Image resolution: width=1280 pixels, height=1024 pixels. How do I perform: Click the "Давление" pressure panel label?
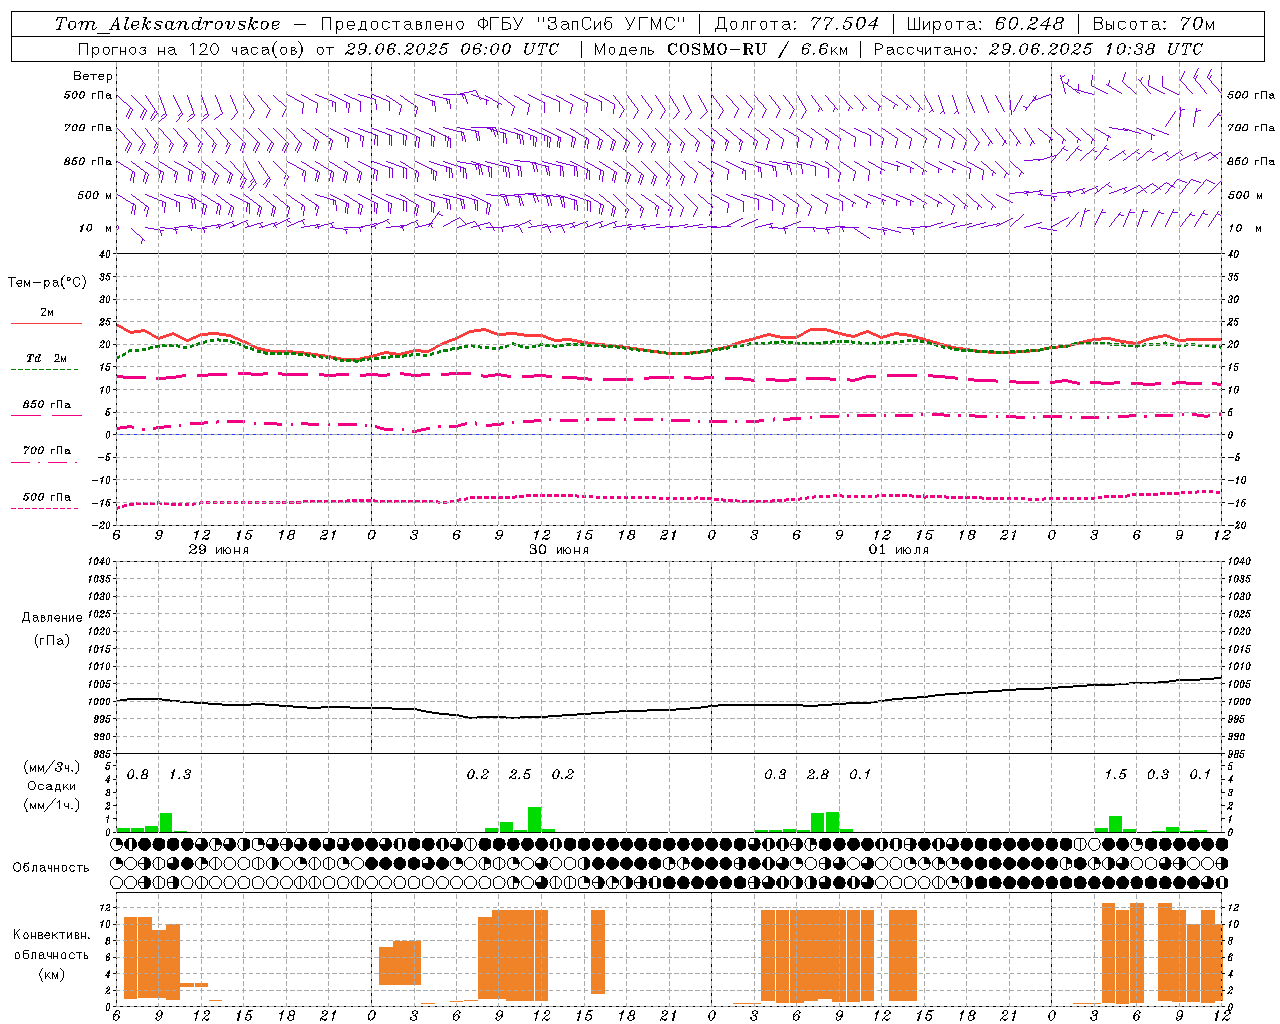pyautogui.click(x=52, y=618)
